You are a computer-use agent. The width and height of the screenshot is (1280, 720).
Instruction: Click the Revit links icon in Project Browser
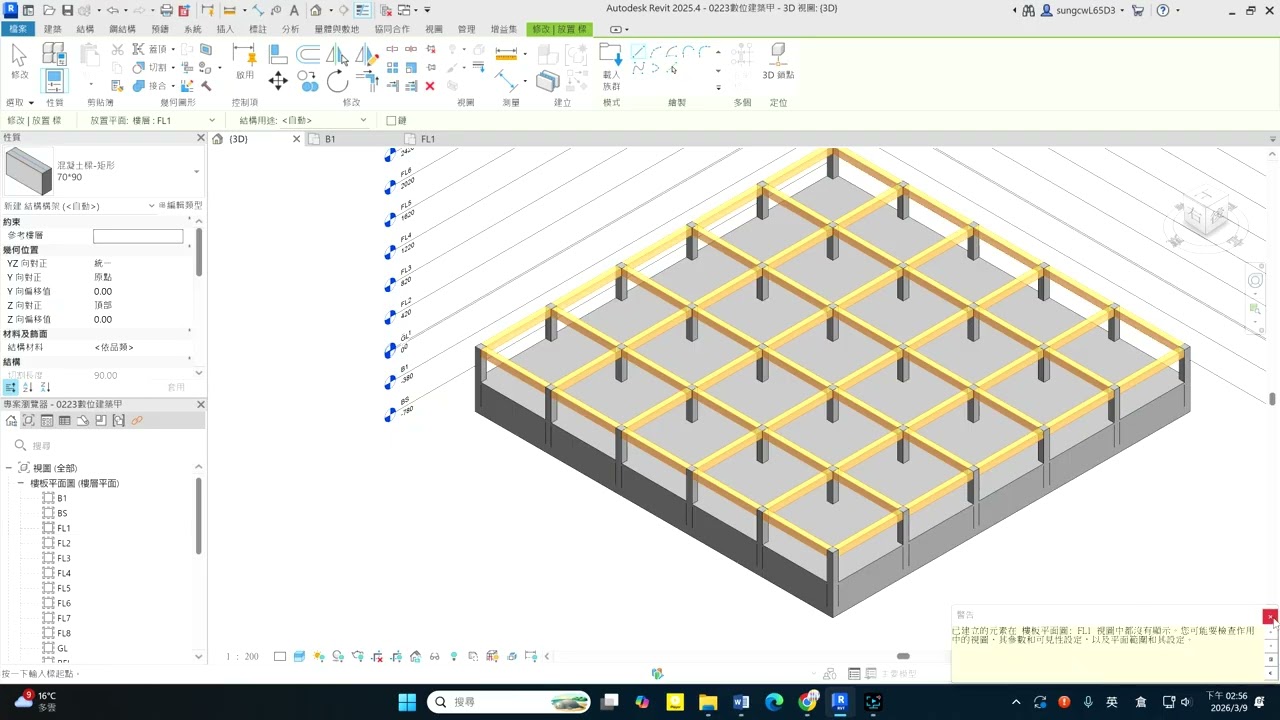click(137, 421)
